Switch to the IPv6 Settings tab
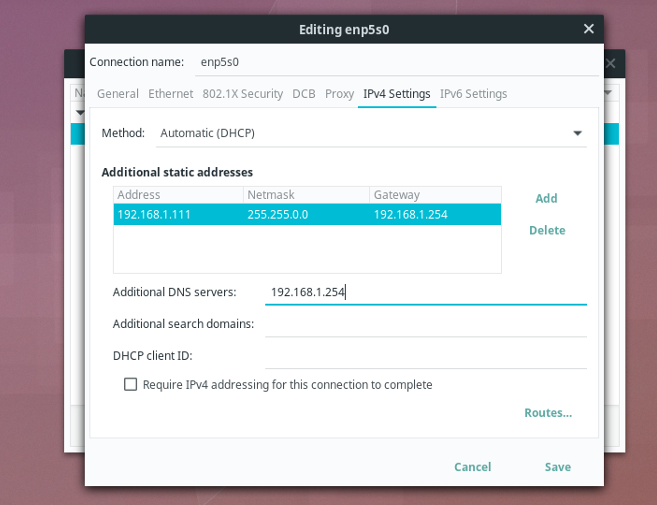 [473, 93]
